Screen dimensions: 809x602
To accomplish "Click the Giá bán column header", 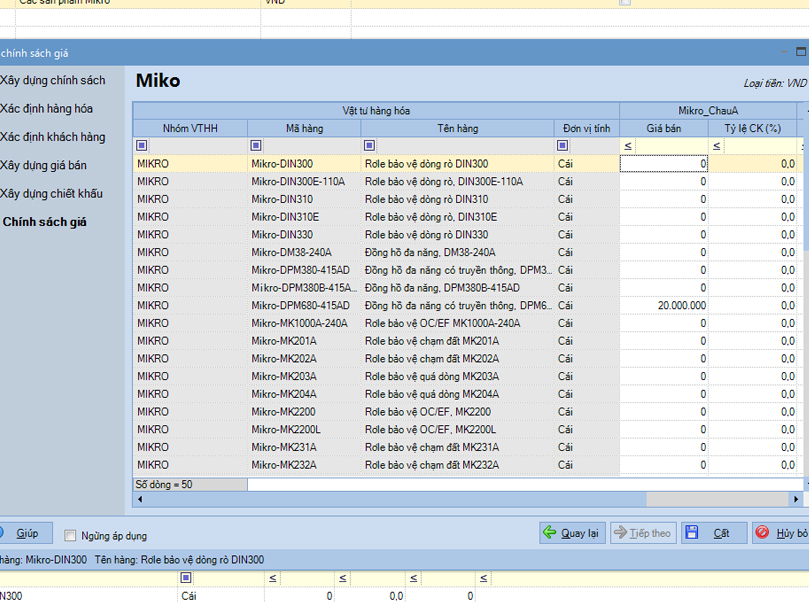I will click(664, 128).
